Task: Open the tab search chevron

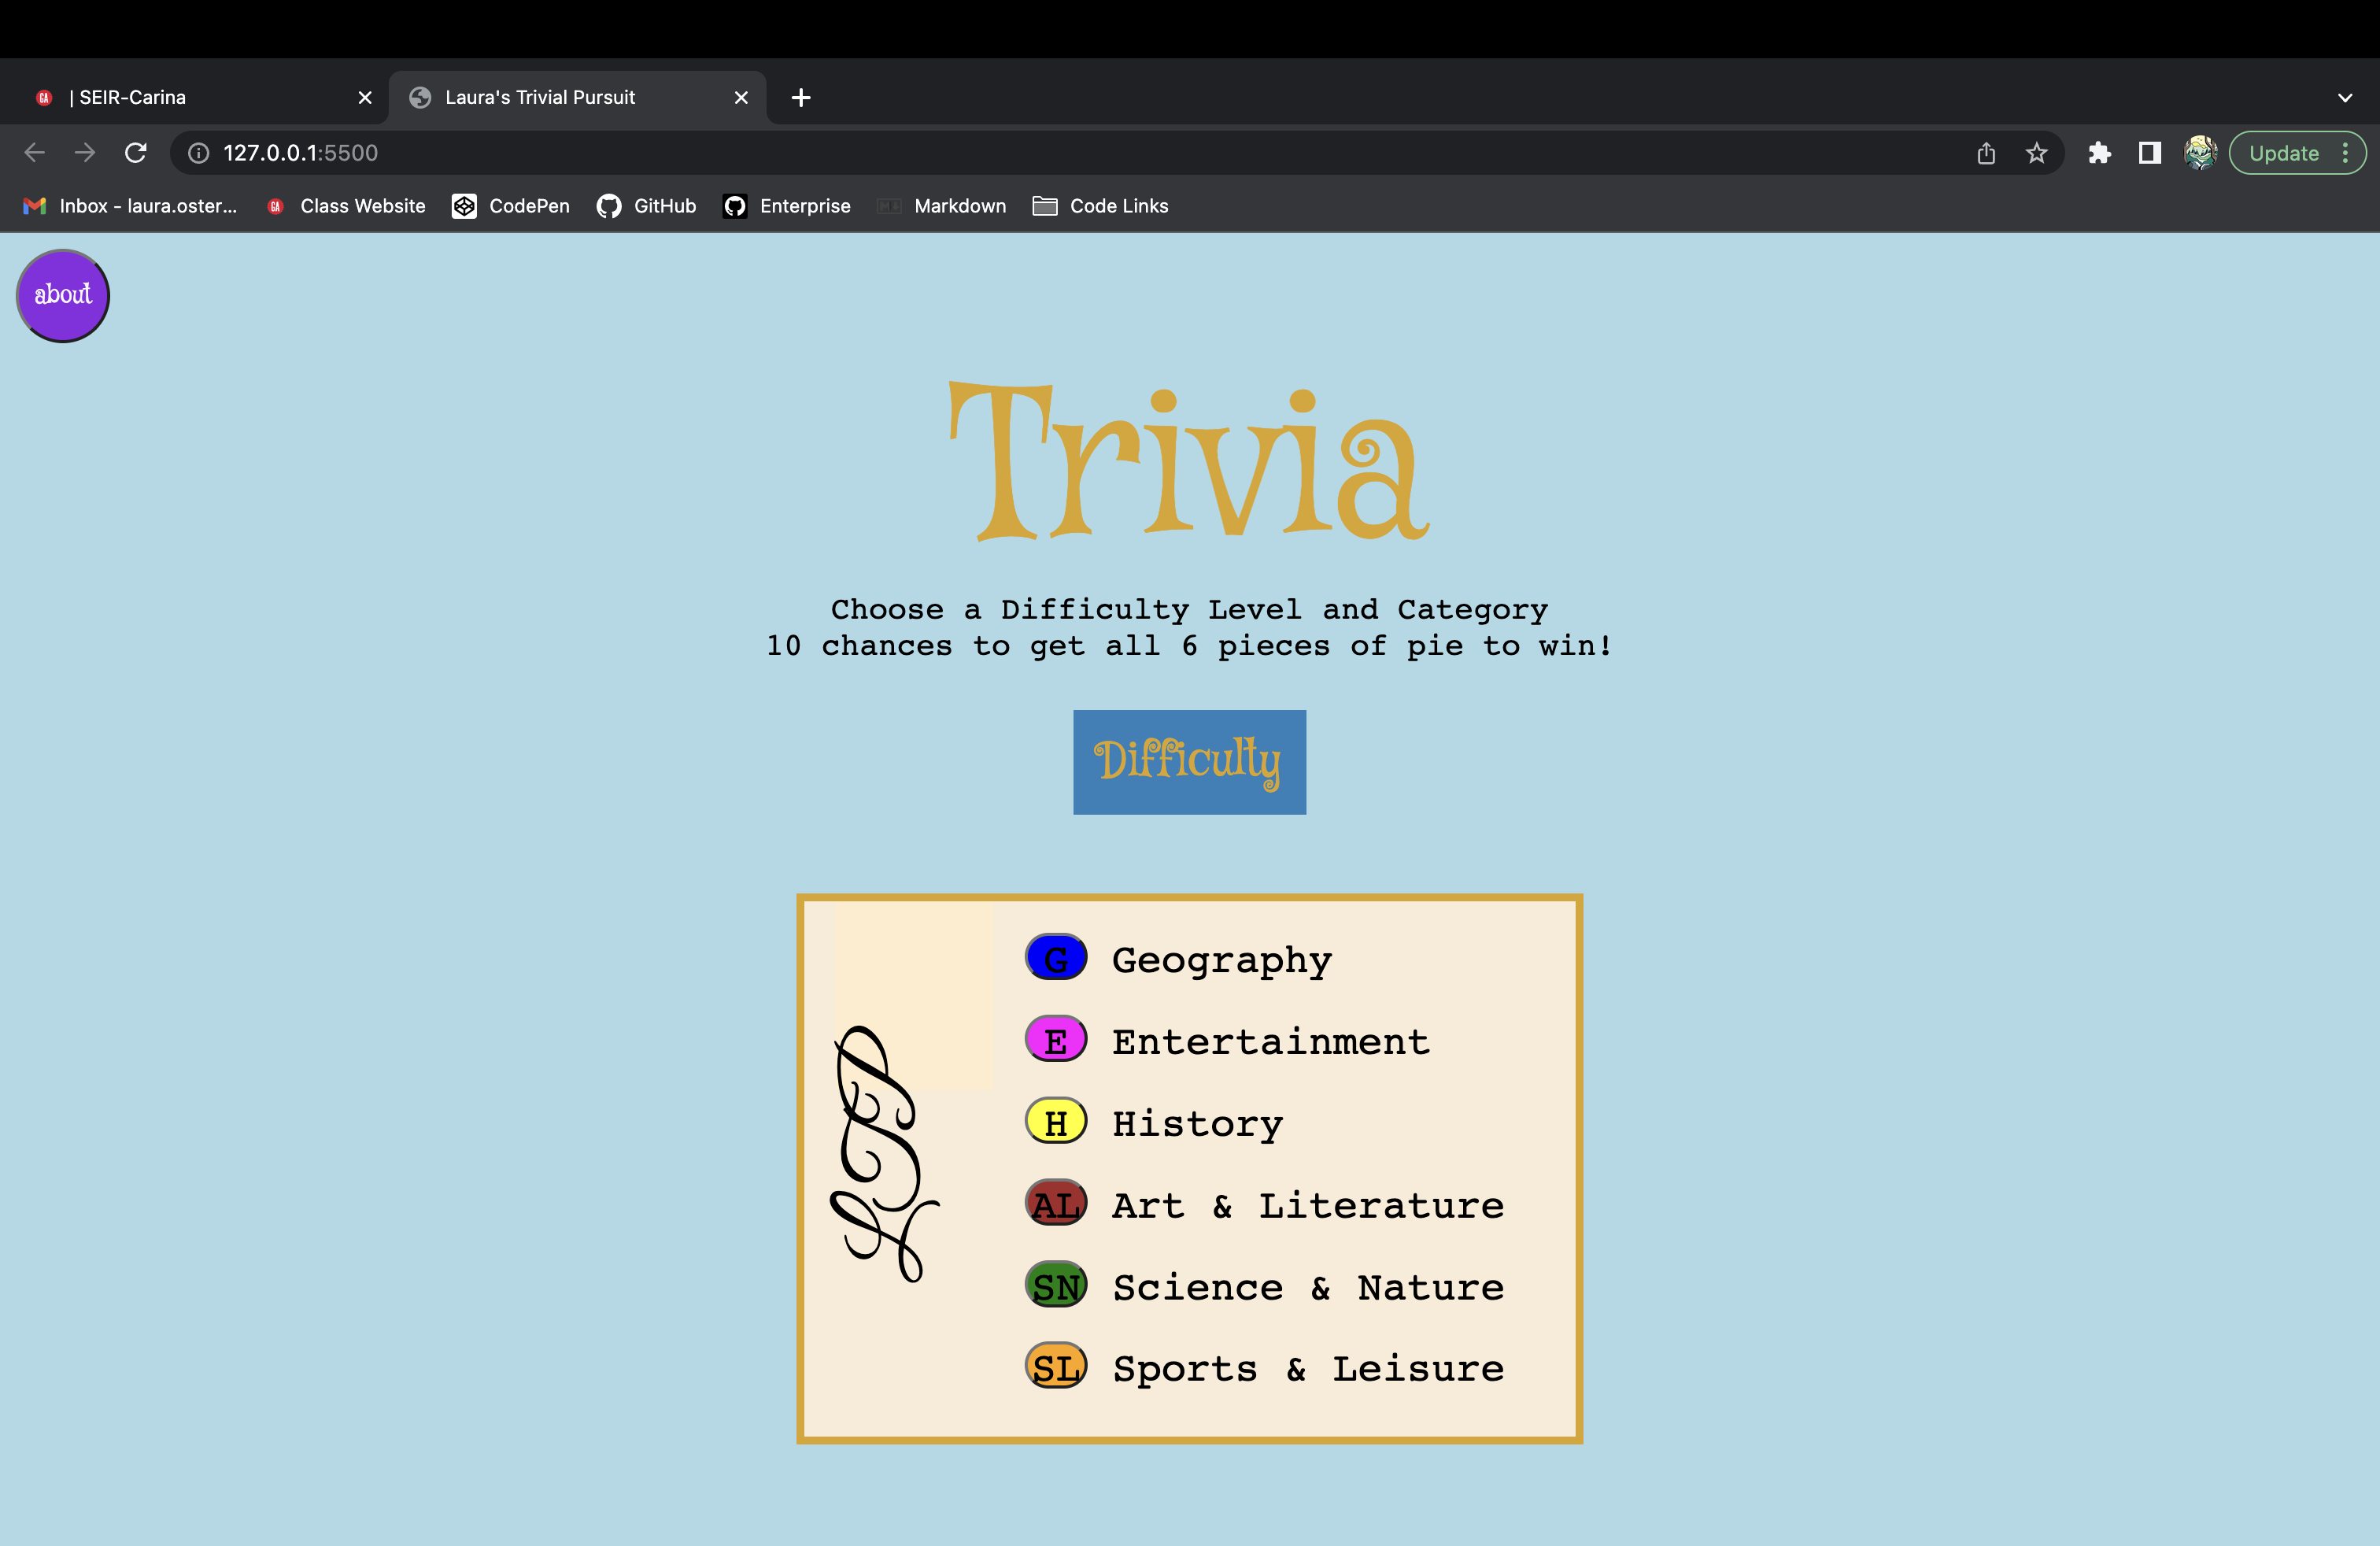Action: 2345,97
